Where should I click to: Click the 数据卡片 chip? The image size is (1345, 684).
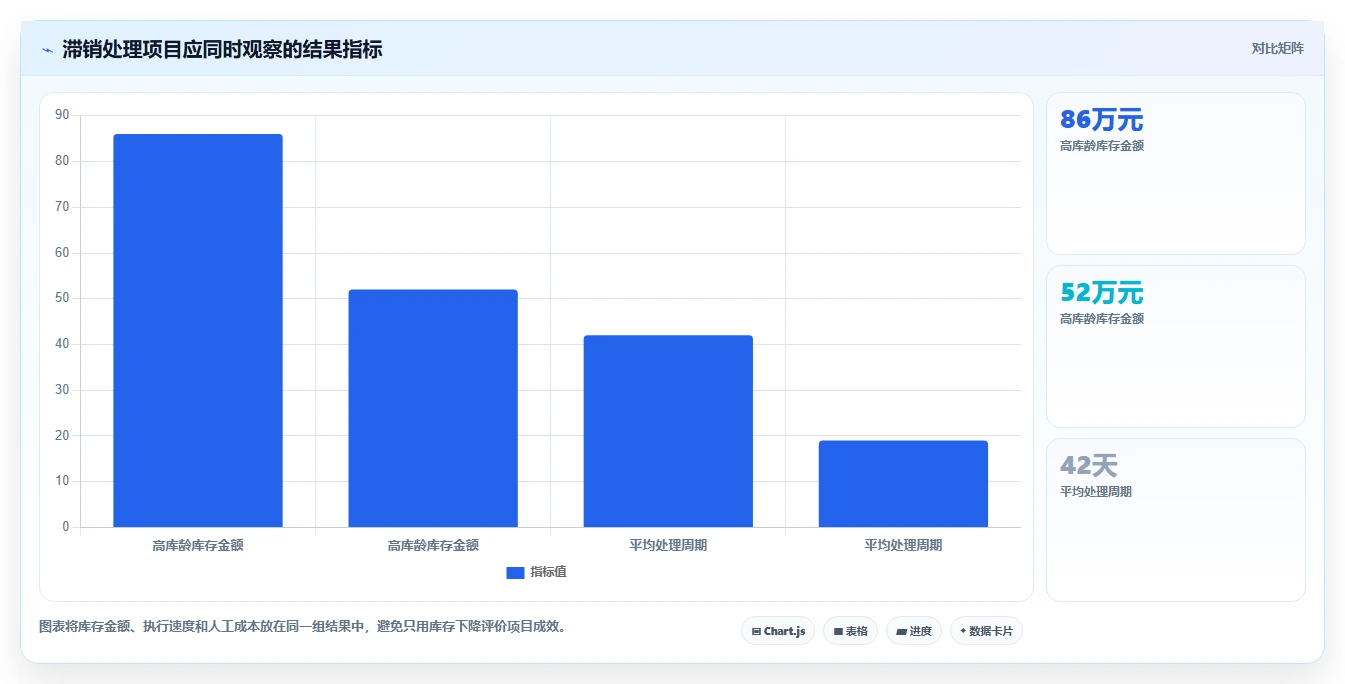pos(986,631)
